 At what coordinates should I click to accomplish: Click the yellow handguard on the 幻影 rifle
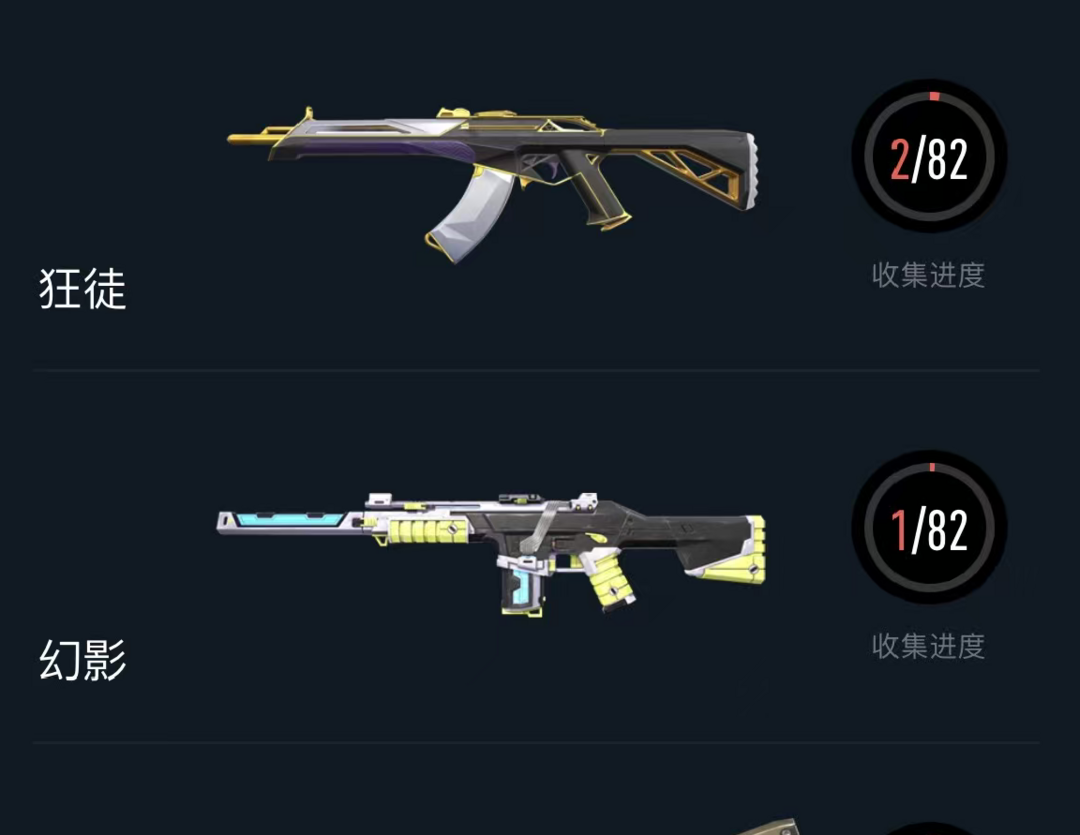[x=428, y=531]
